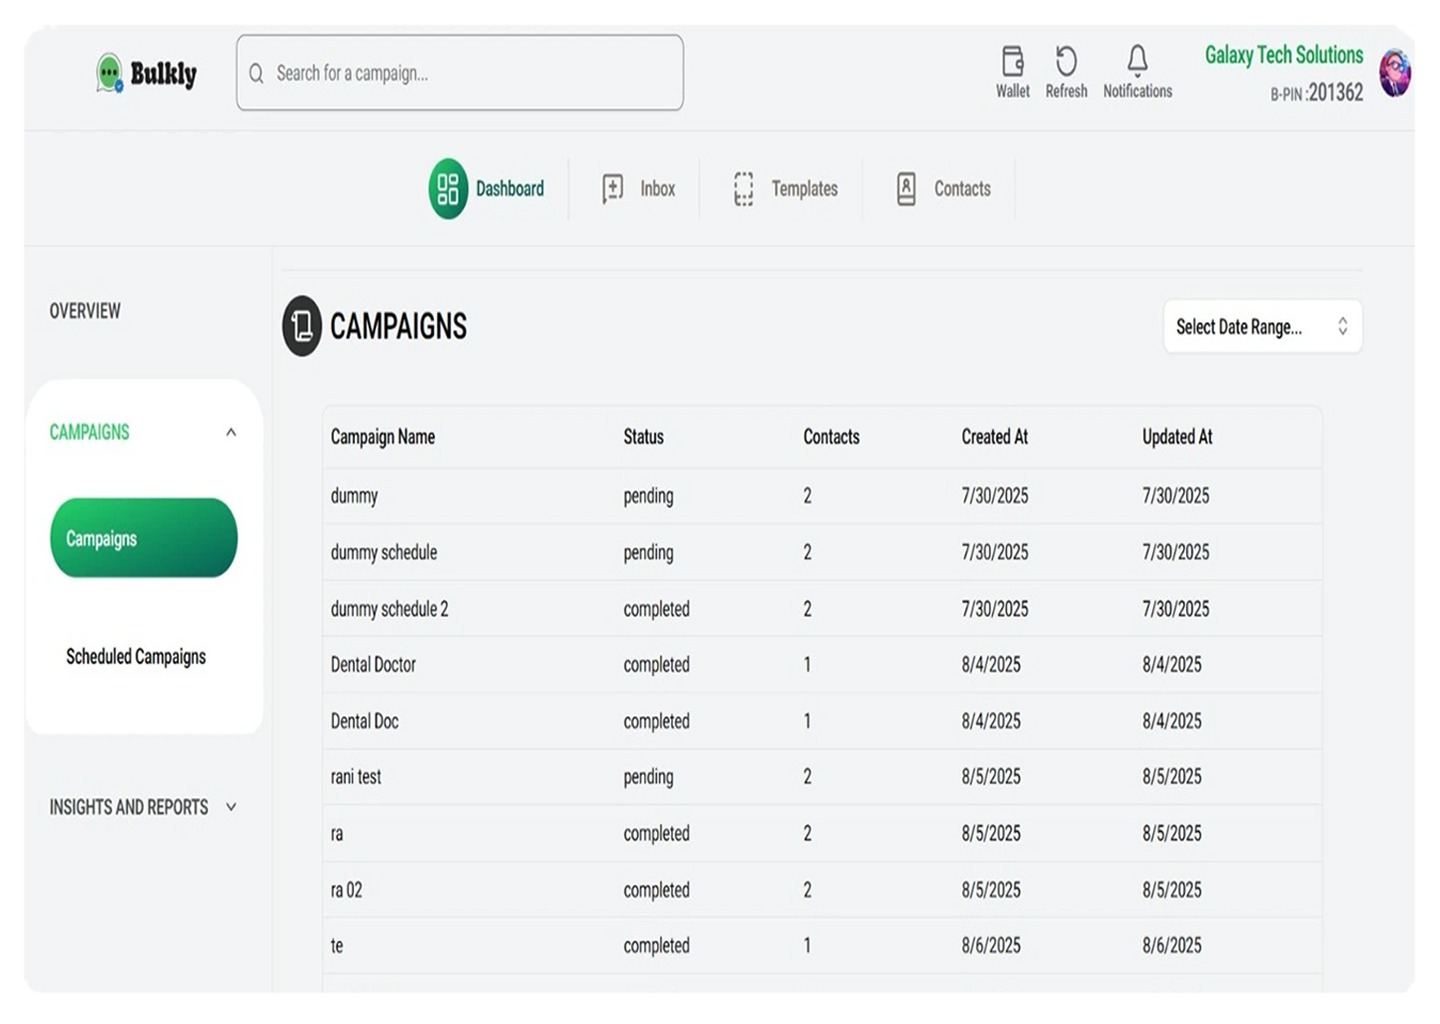The height and width of the screenshot is (1024, 1440).
Task: Open the Select Date Range dropdown
Action: point(1262,327)
